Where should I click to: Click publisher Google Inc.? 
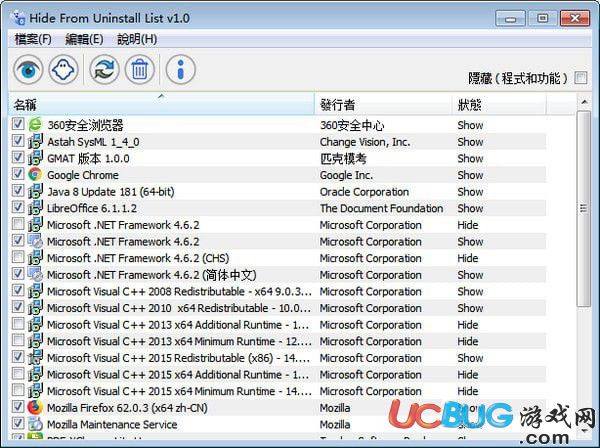click(346, 175)
